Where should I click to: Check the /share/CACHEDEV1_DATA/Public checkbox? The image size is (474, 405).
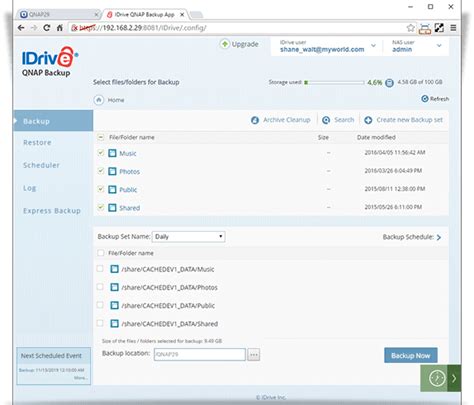100,305
